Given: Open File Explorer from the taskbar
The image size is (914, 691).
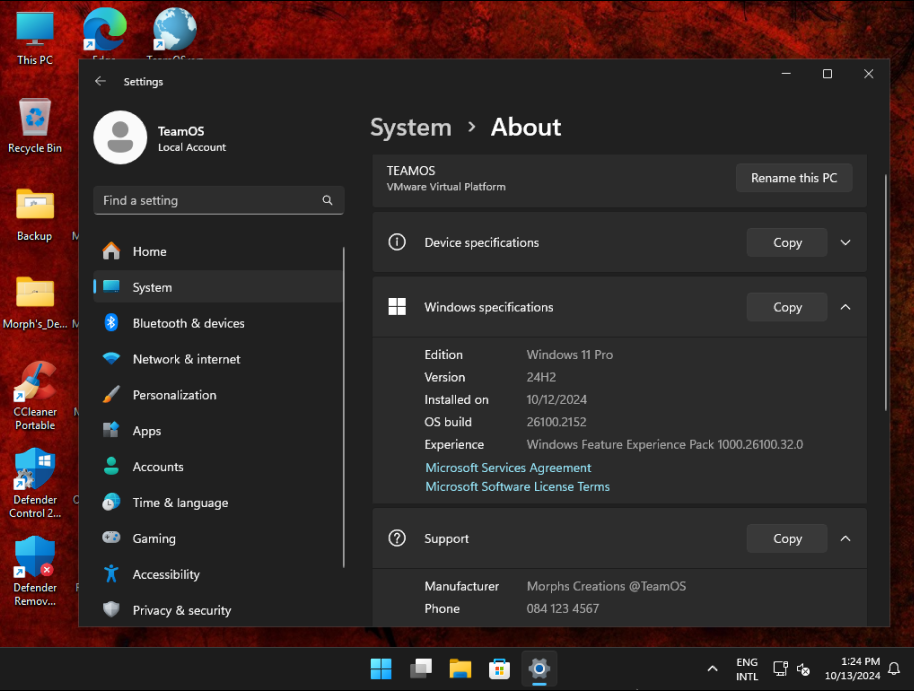Looking at the screenshot, I should [x=460, y=668].
